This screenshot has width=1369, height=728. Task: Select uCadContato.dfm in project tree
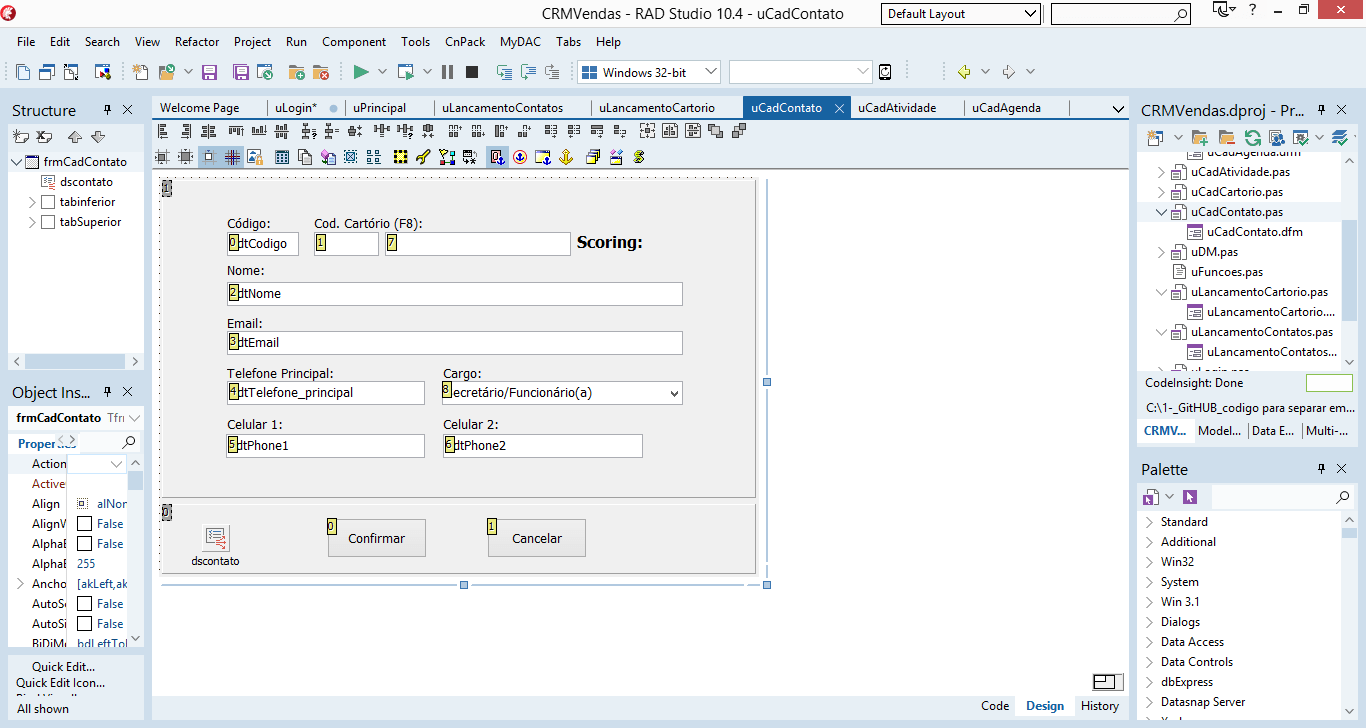coord(1254,232)
